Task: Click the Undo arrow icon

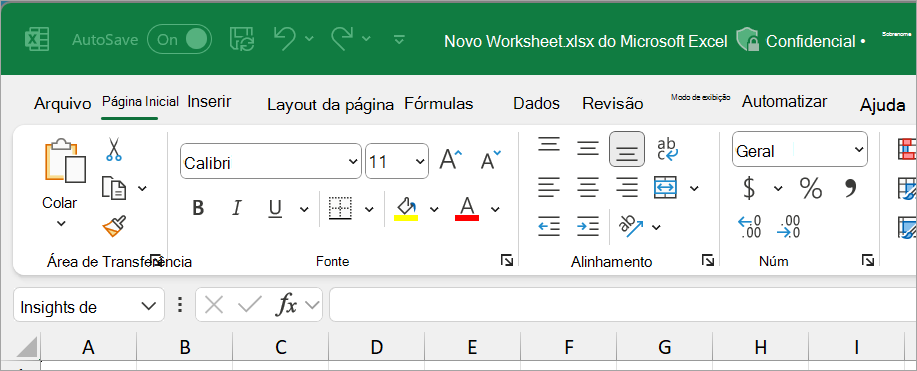Action: click(x=285, y=39)
